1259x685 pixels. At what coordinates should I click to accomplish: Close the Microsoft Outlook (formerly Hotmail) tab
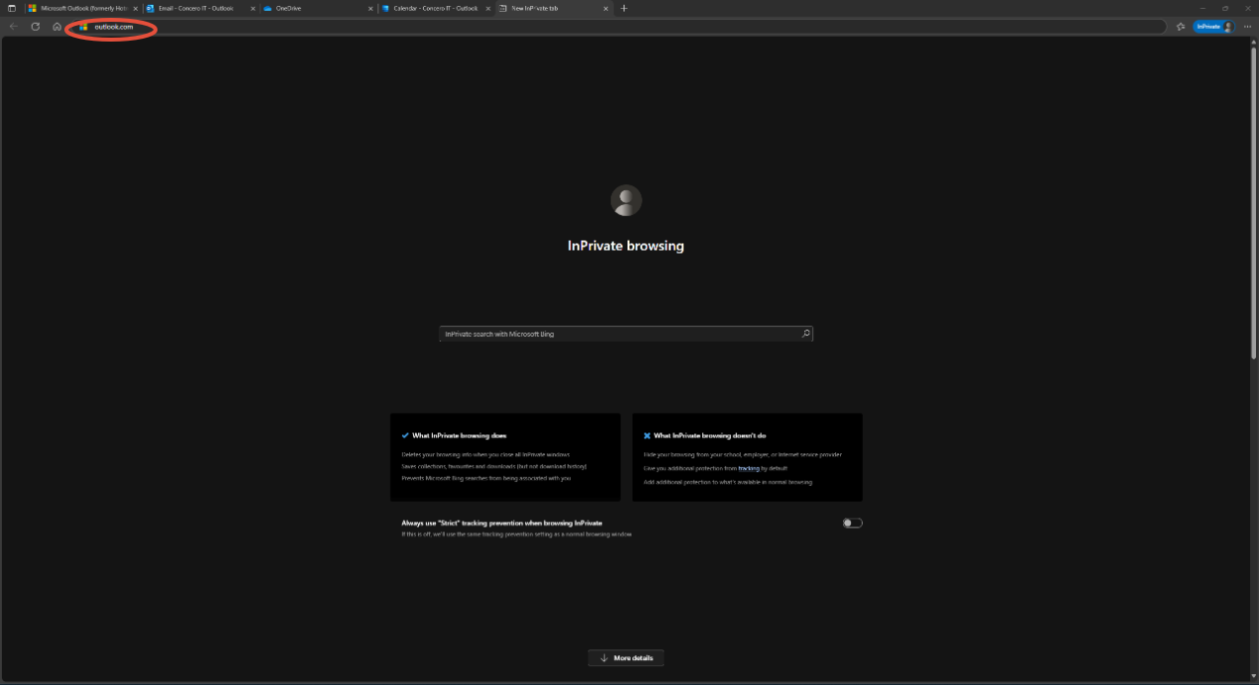click(136, 8)
